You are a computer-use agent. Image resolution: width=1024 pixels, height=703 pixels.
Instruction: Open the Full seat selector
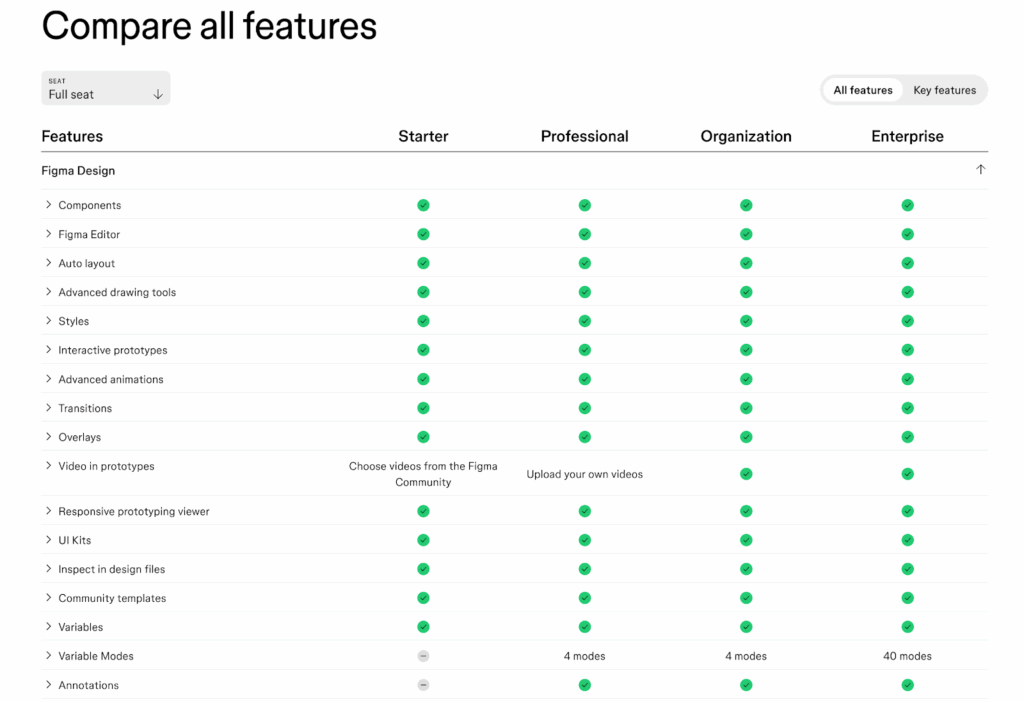tap(105, 88)
